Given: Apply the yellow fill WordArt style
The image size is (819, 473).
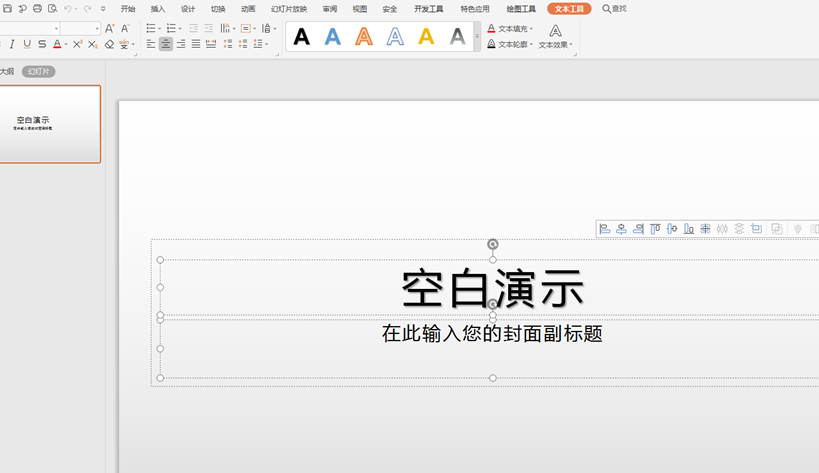Looking at the screenshot, I should pyautogui.click(x=426, y=37).
